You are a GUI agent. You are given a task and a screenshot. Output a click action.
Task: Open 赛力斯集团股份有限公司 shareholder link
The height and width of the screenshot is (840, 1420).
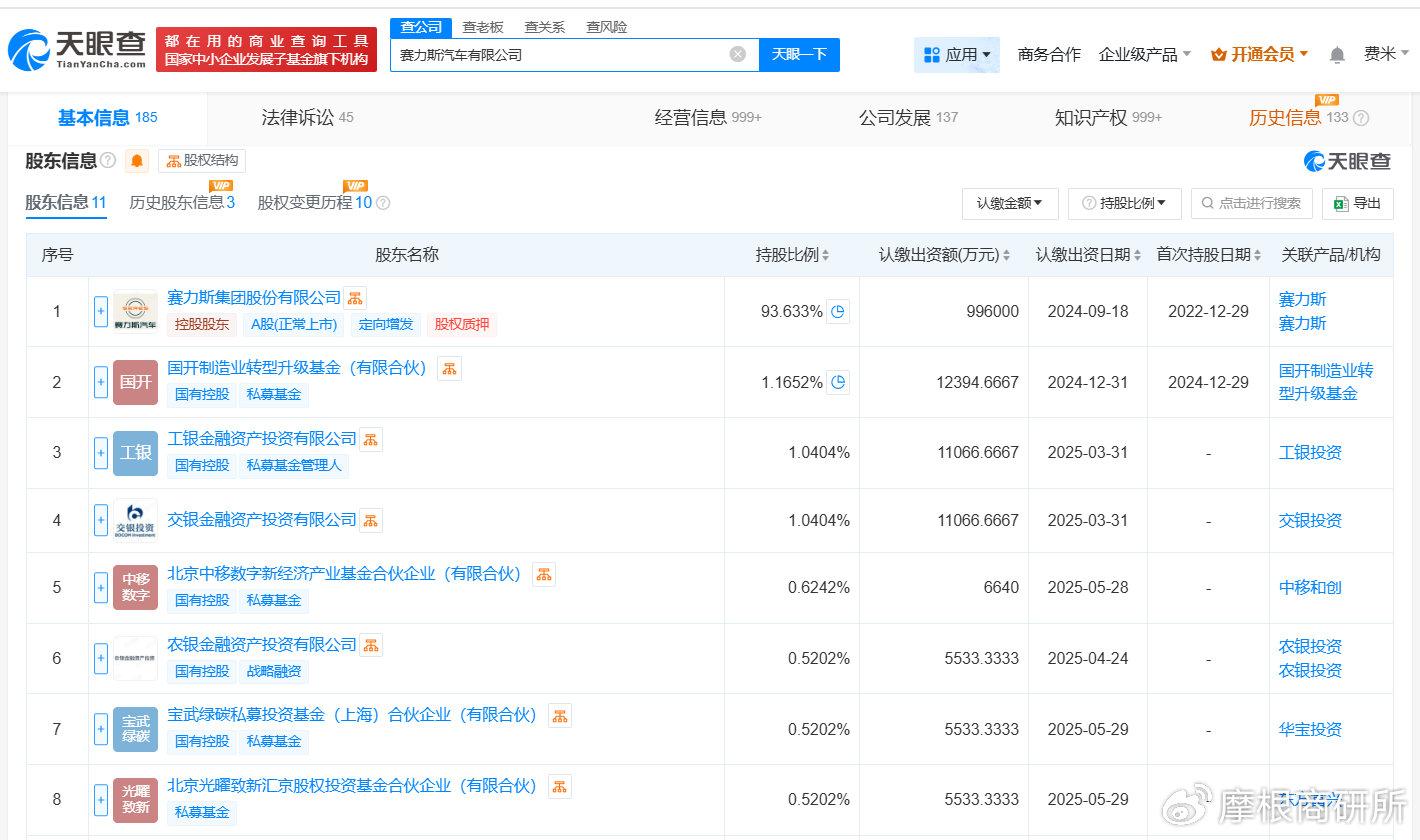point(254,298)
